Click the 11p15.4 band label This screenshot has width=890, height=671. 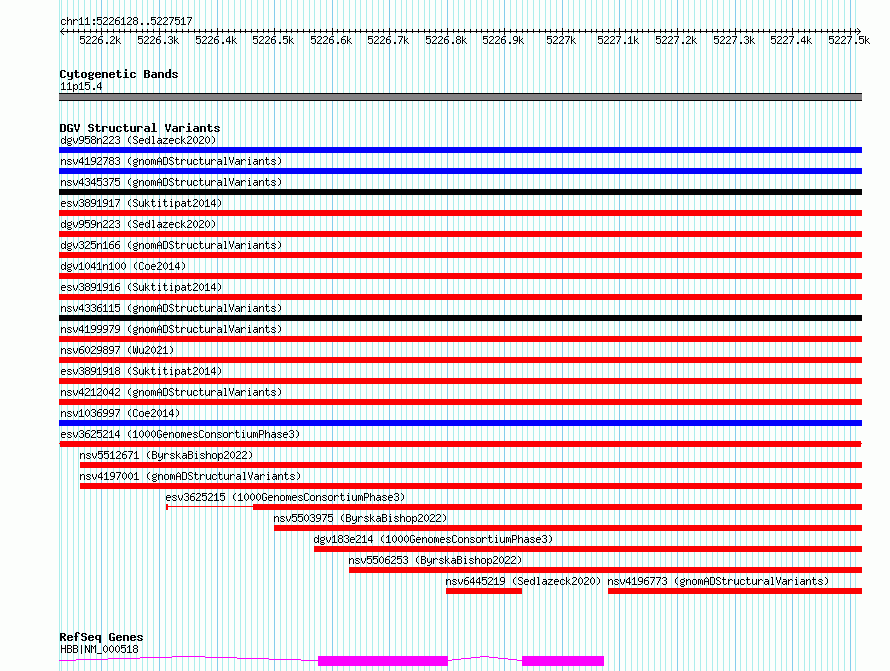(81, 86)
